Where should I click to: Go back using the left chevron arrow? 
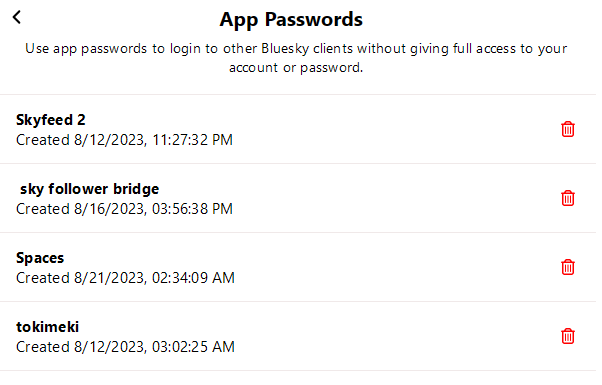click(17, 17)
